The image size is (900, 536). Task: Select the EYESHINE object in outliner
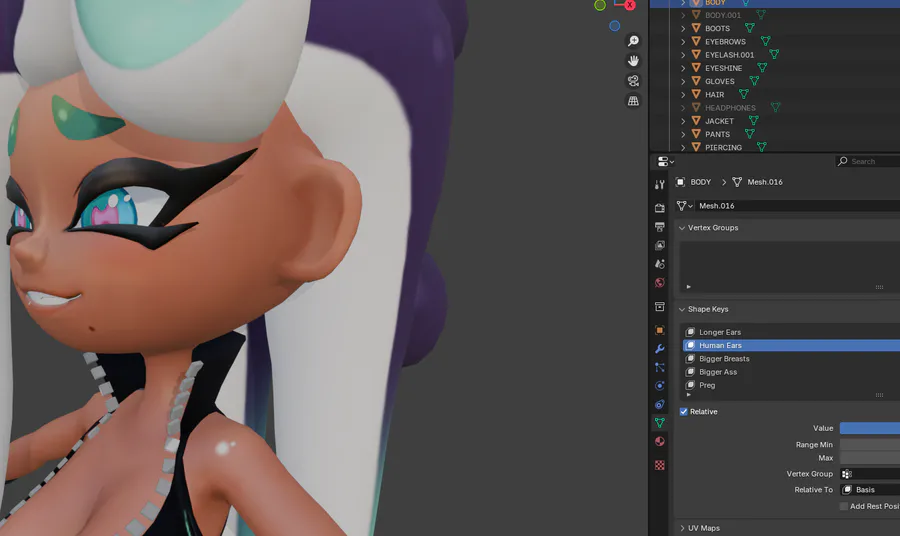(x=723, y=68)
